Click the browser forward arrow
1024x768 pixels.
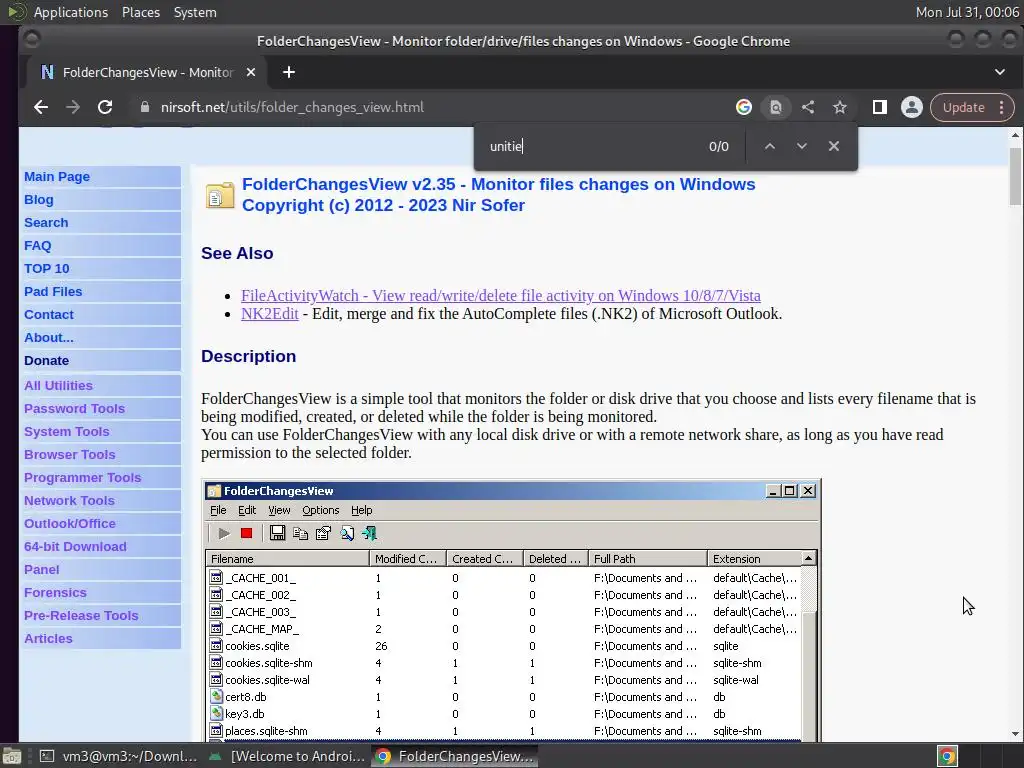[73, 107]
